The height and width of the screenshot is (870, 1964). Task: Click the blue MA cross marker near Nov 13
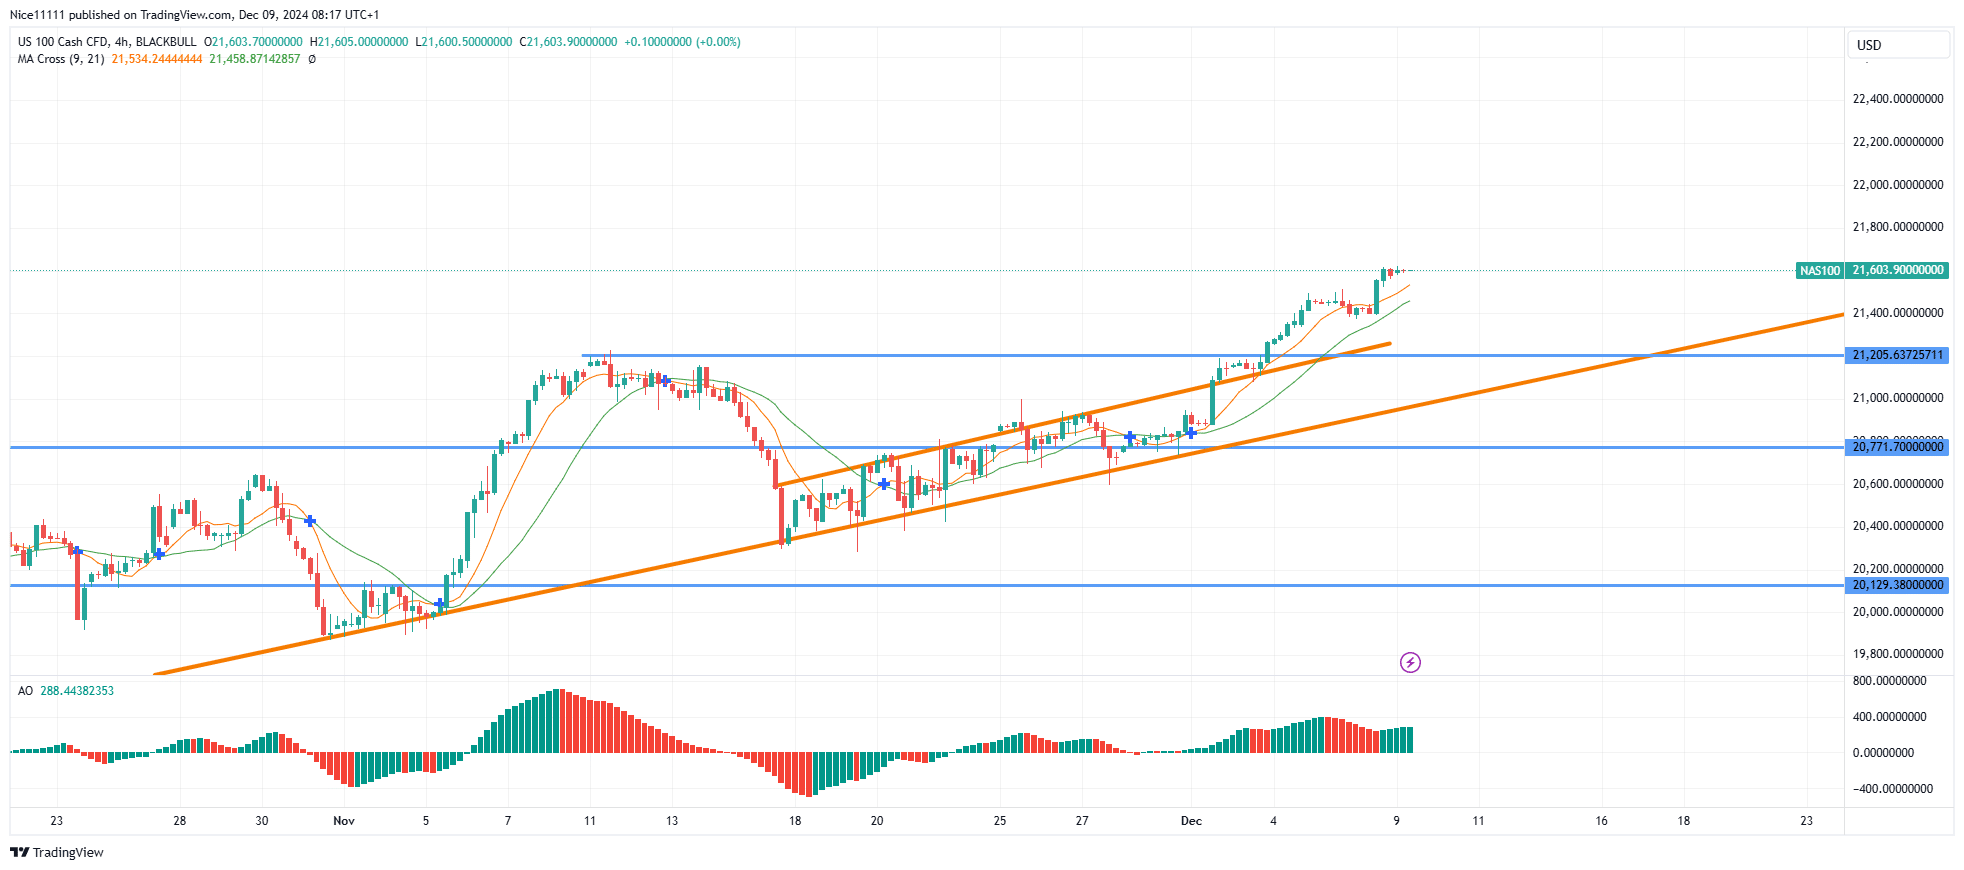click(x=665, y=381)
